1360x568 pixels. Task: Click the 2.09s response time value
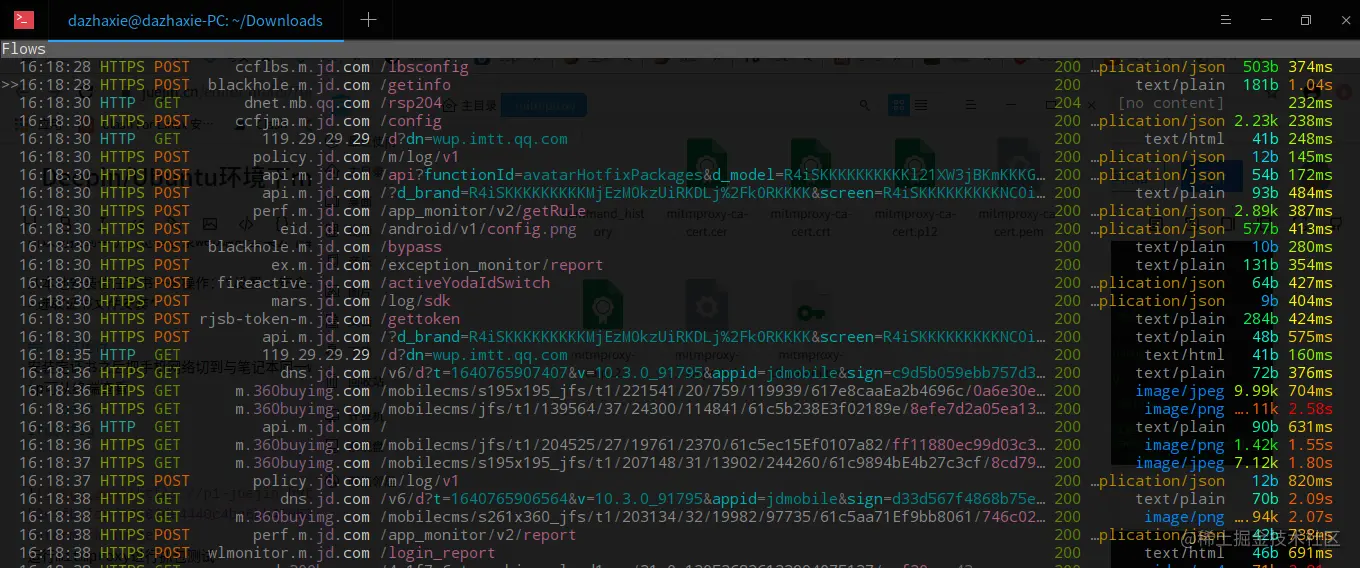click(1310, 499)
